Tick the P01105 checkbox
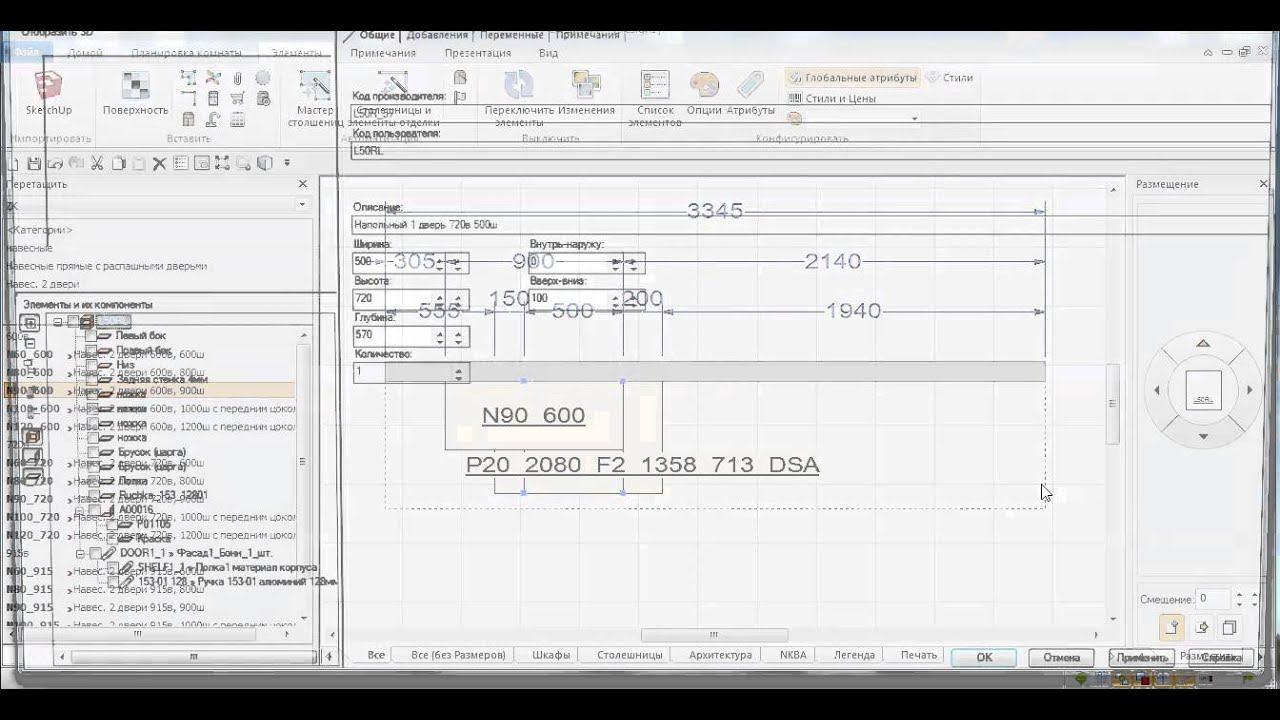The width and height of the screenshot is (1280, 720). tap(113, 524)
